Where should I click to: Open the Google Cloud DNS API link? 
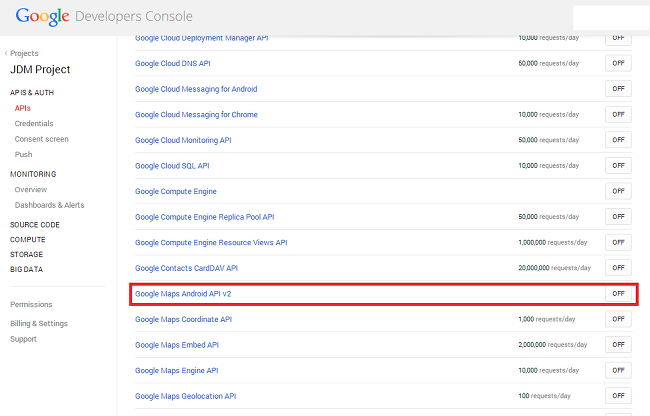(172, 63)
